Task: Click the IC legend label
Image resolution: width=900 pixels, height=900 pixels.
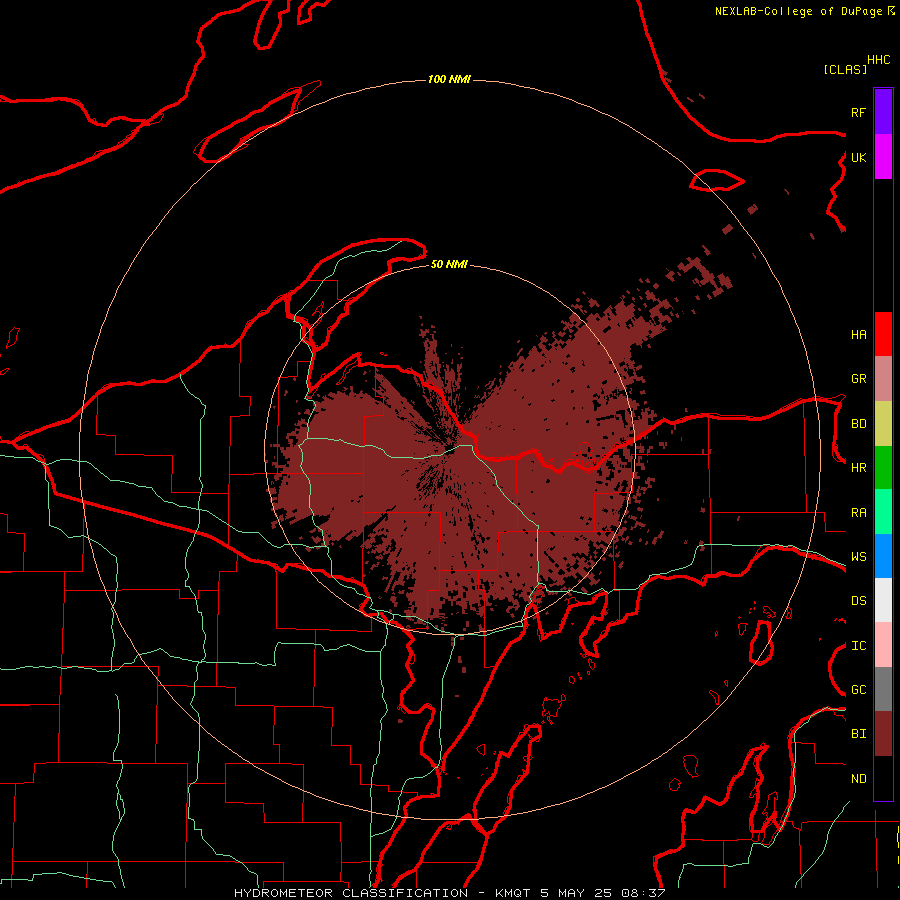Action: tap(858, 646)
